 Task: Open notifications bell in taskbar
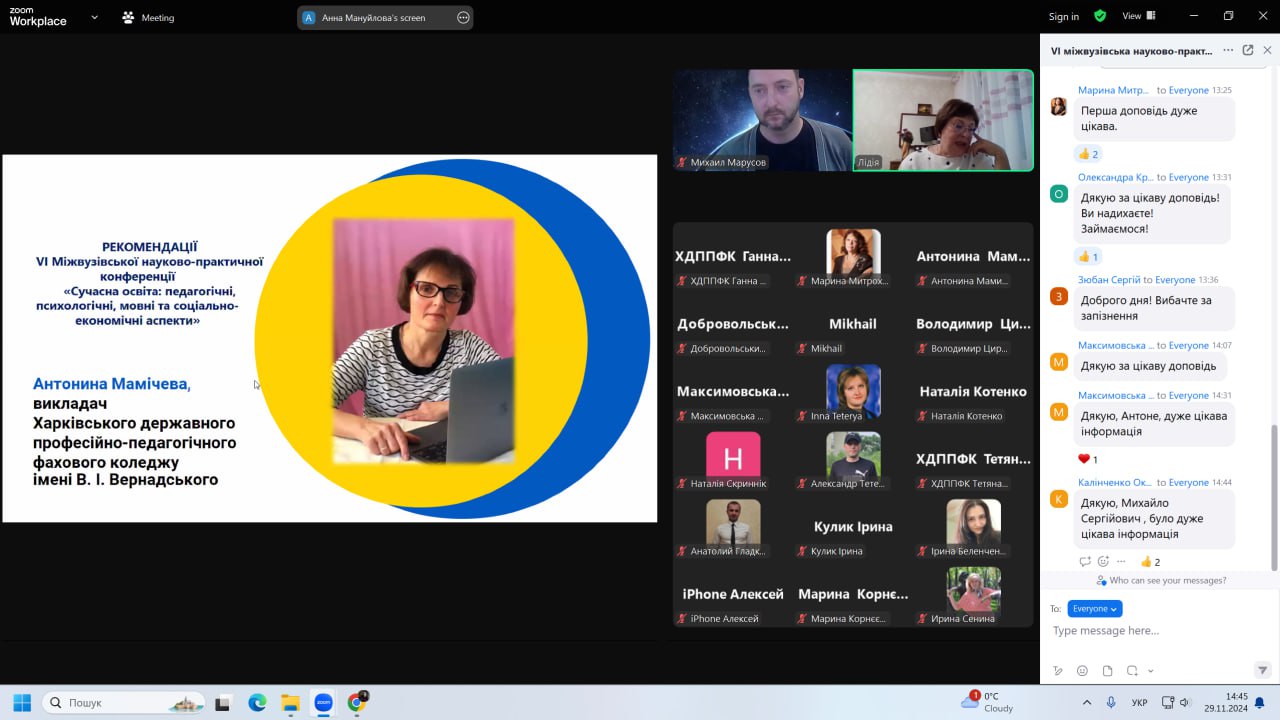[1260, 703]
